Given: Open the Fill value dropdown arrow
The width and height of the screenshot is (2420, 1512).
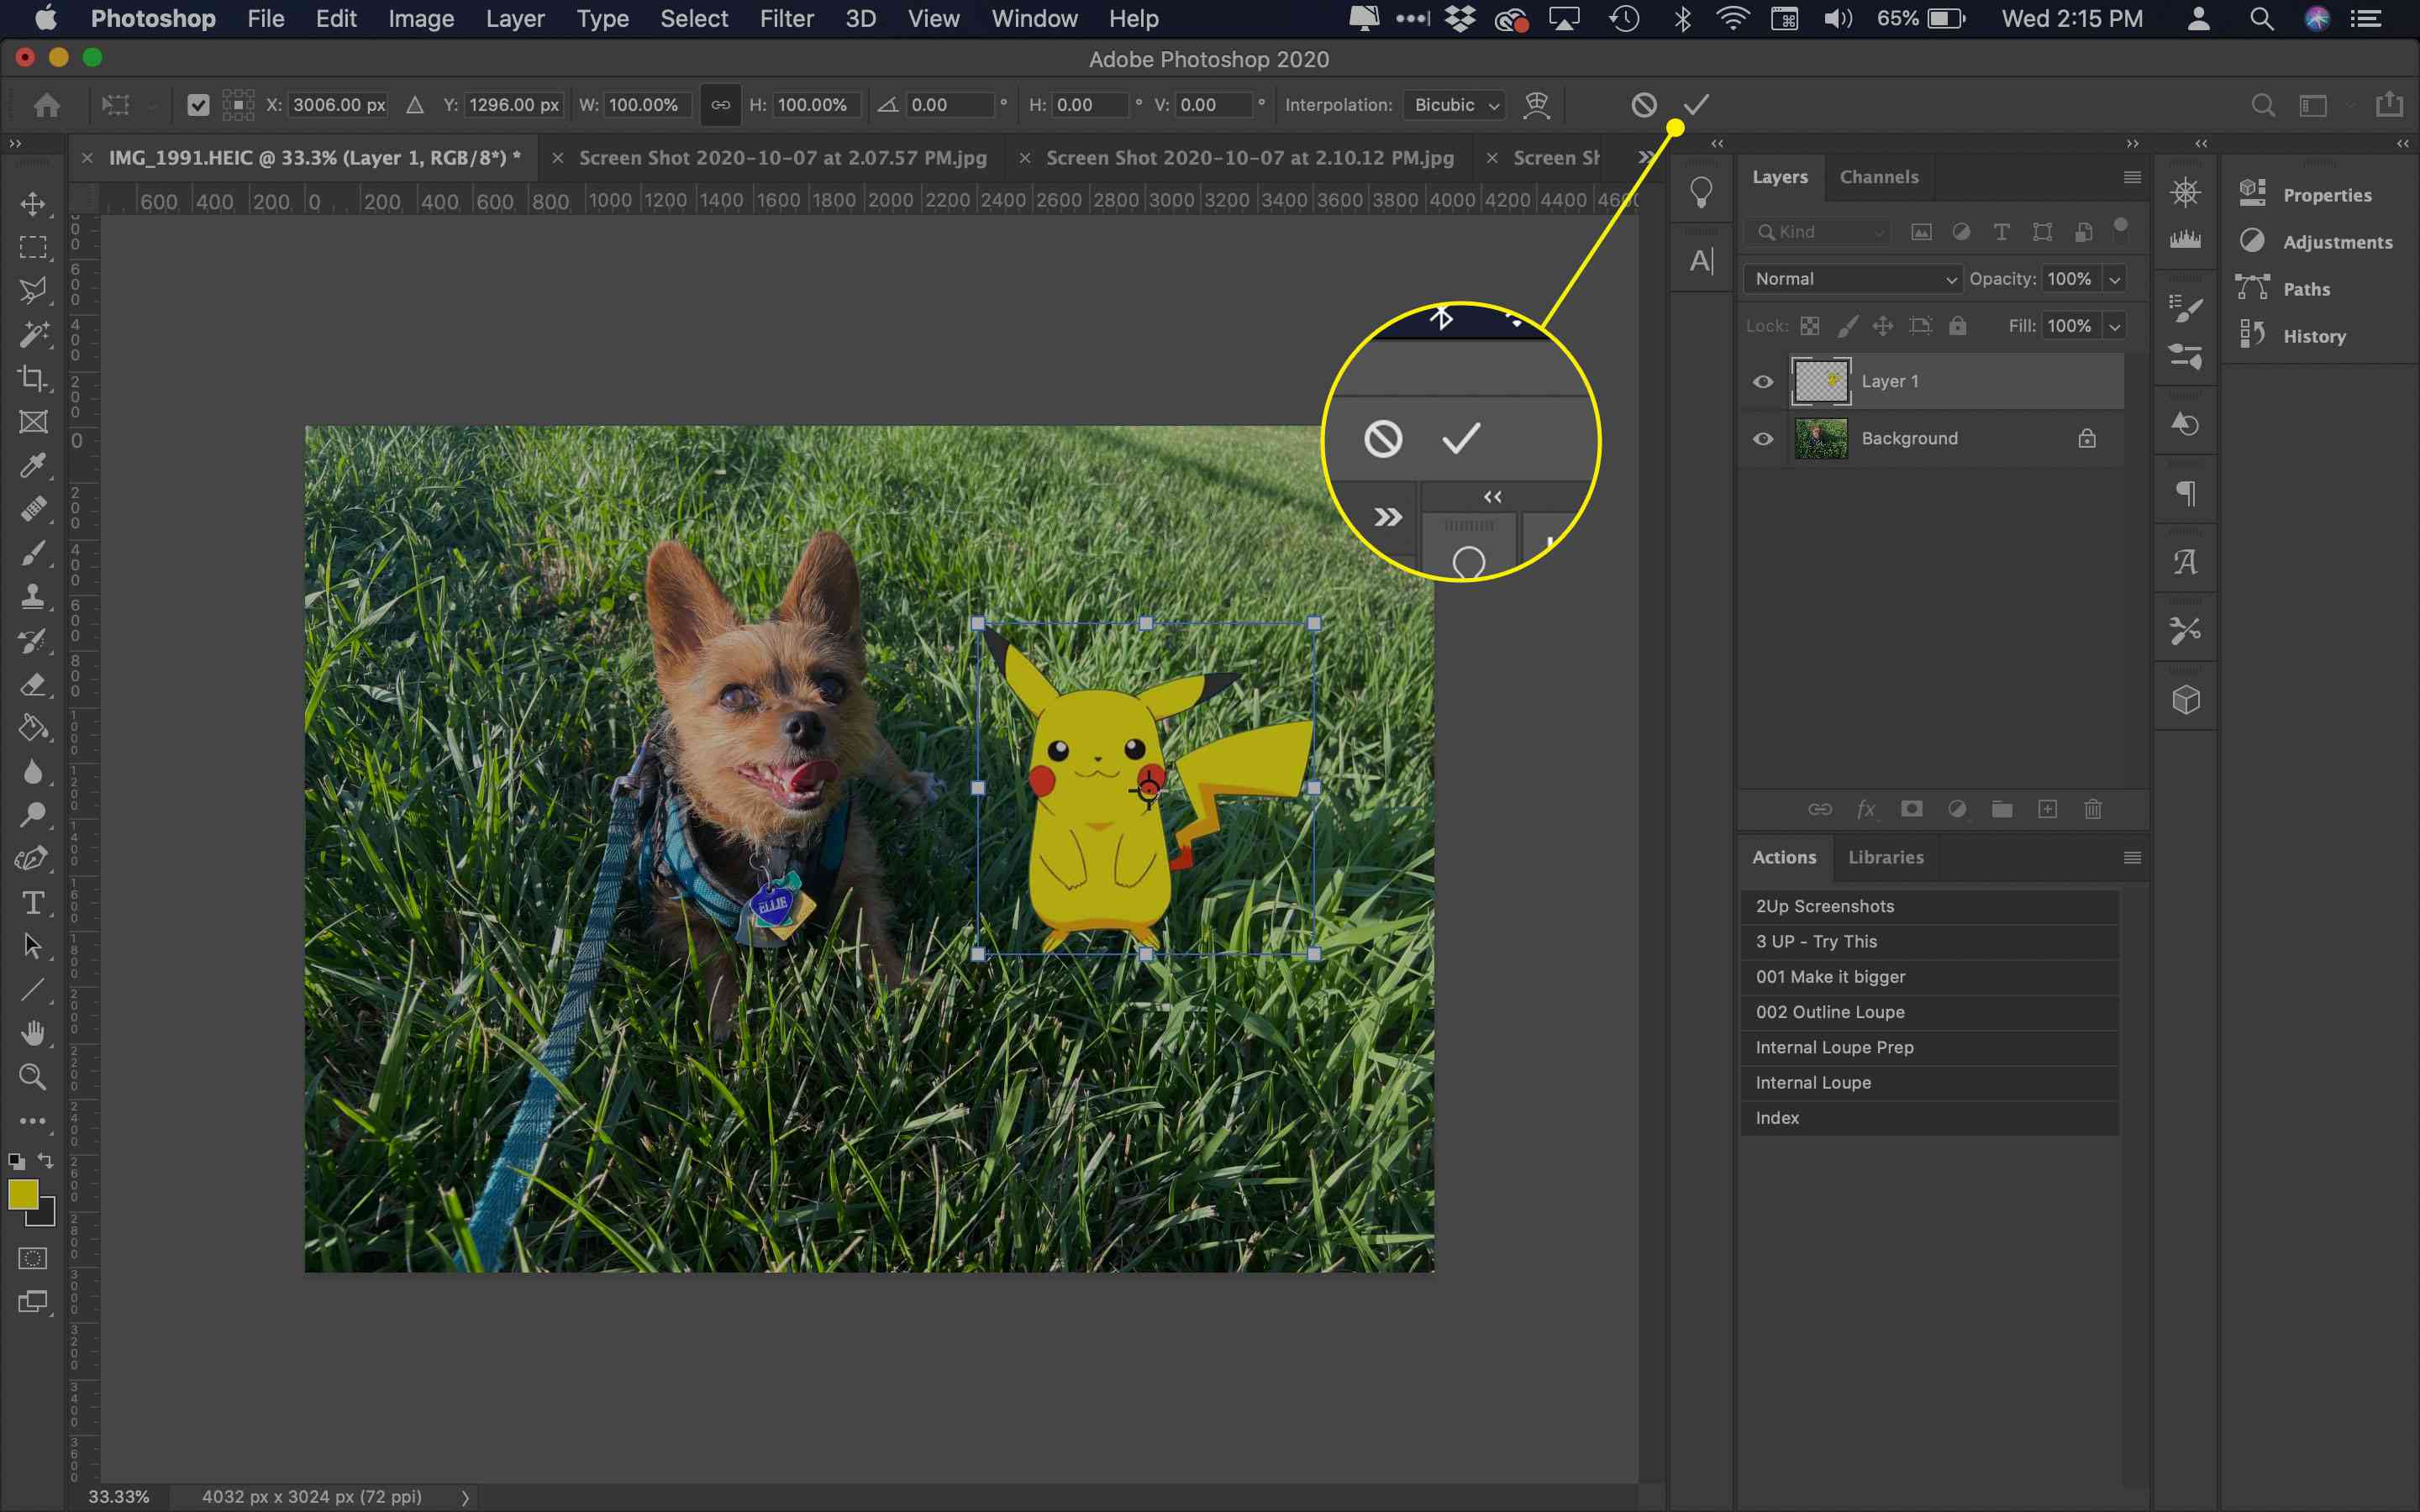Looking at the screenshot, I should pyautogui.click(x=2115, y=326).
